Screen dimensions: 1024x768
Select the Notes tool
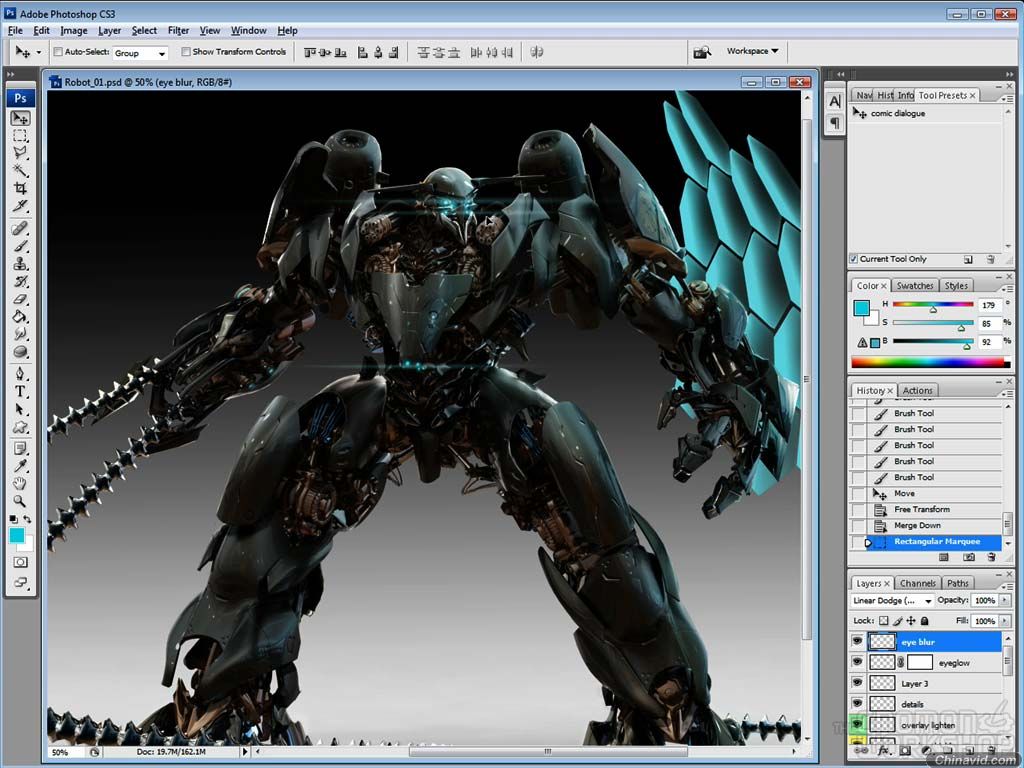pyautogui.click(x=20, y=449)
